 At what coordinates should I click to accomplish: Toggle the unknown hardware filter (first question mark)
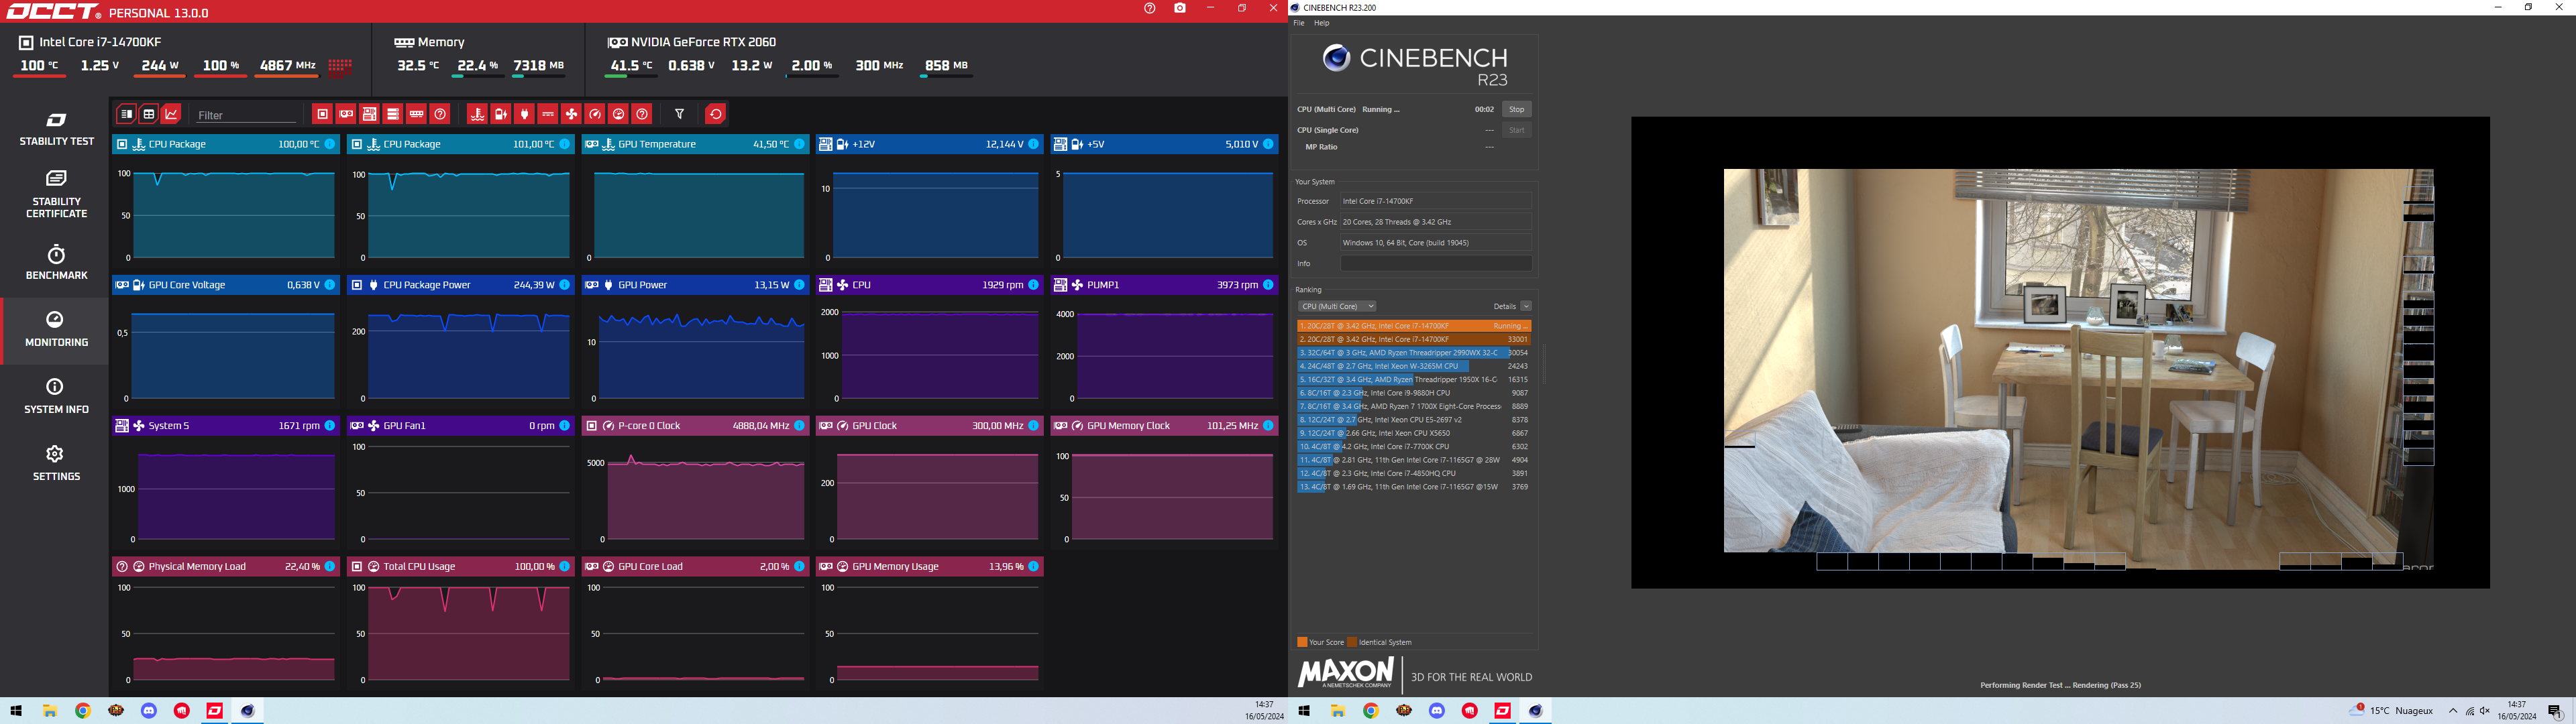(441, 114)
